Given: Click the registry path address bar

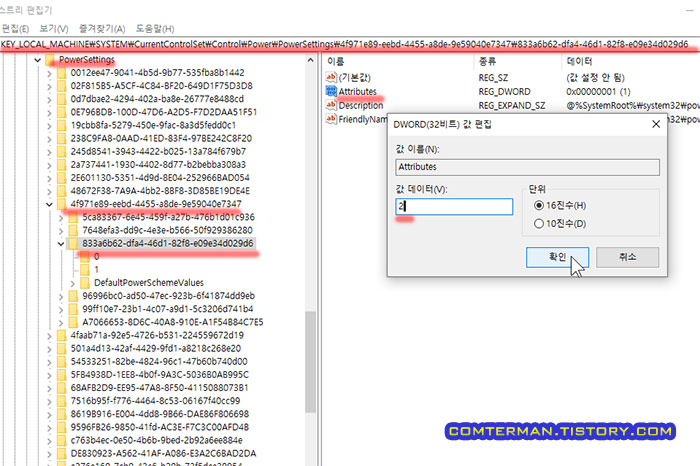Looking at the screenshot, I should pyautogui.click(x=350, y=44).
